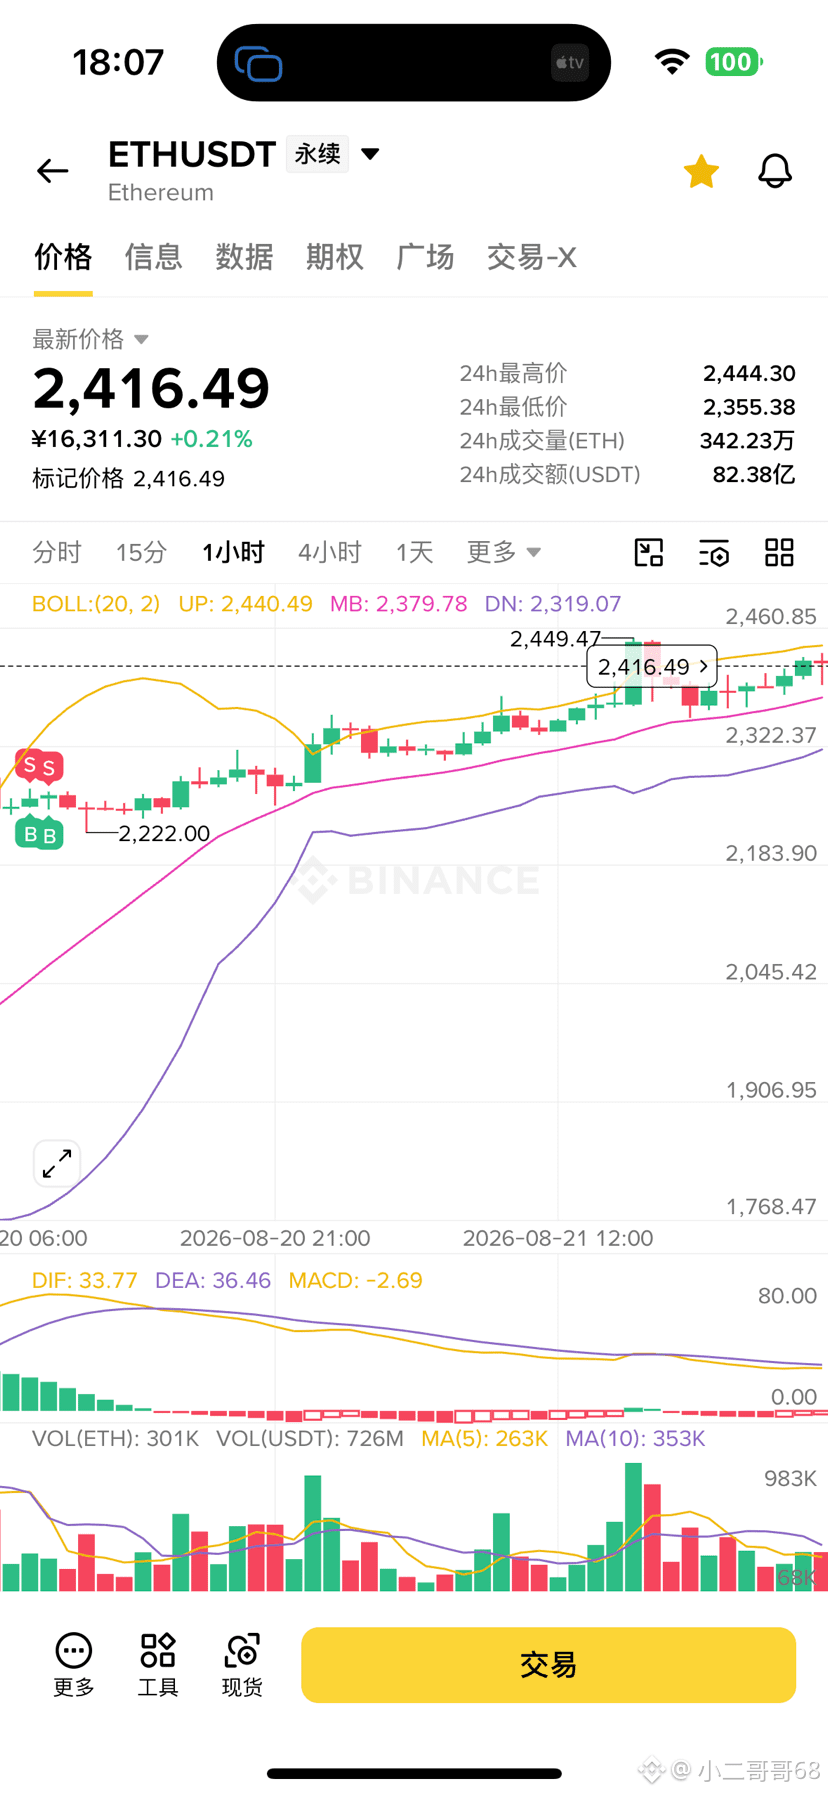Viewport: 828px width, 1796px height.
Task: Open the 工具 tools icon
Action: (x=158, y=1665)
